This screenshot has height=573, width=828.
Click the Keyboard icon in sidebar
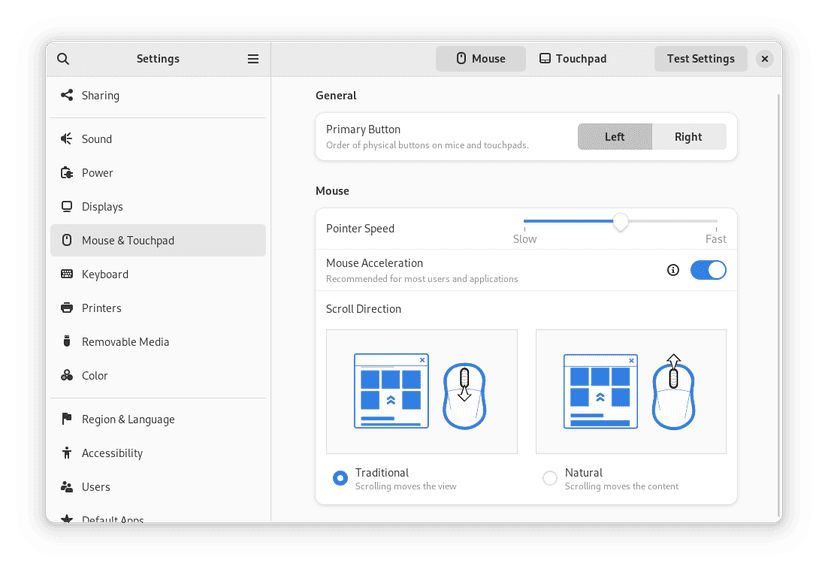(67, 274)
